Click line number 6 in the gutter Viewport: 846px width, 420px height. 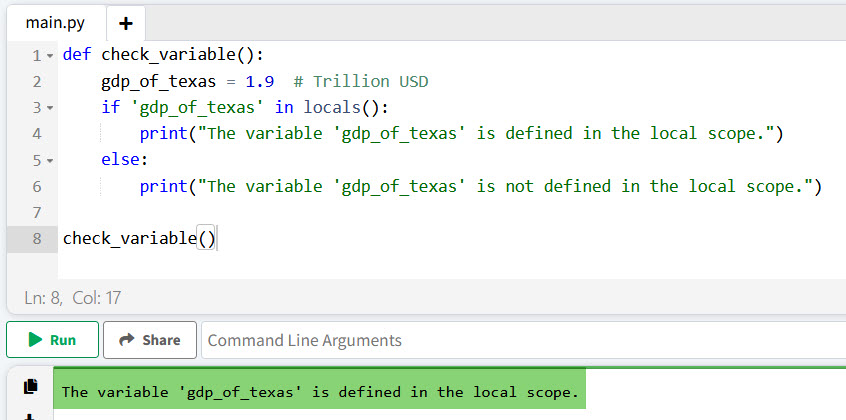point(36,187)
